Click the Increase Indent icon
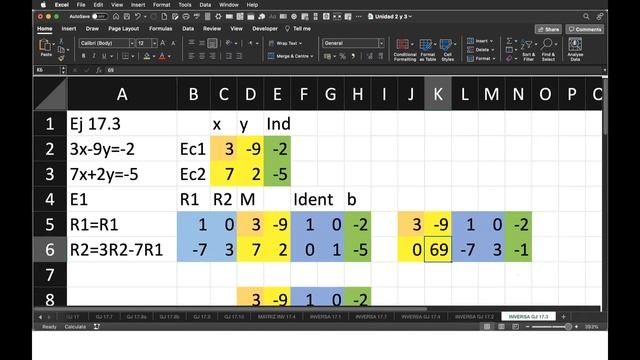Viewport: 640px width, 360px height. (x=239, y=56)
